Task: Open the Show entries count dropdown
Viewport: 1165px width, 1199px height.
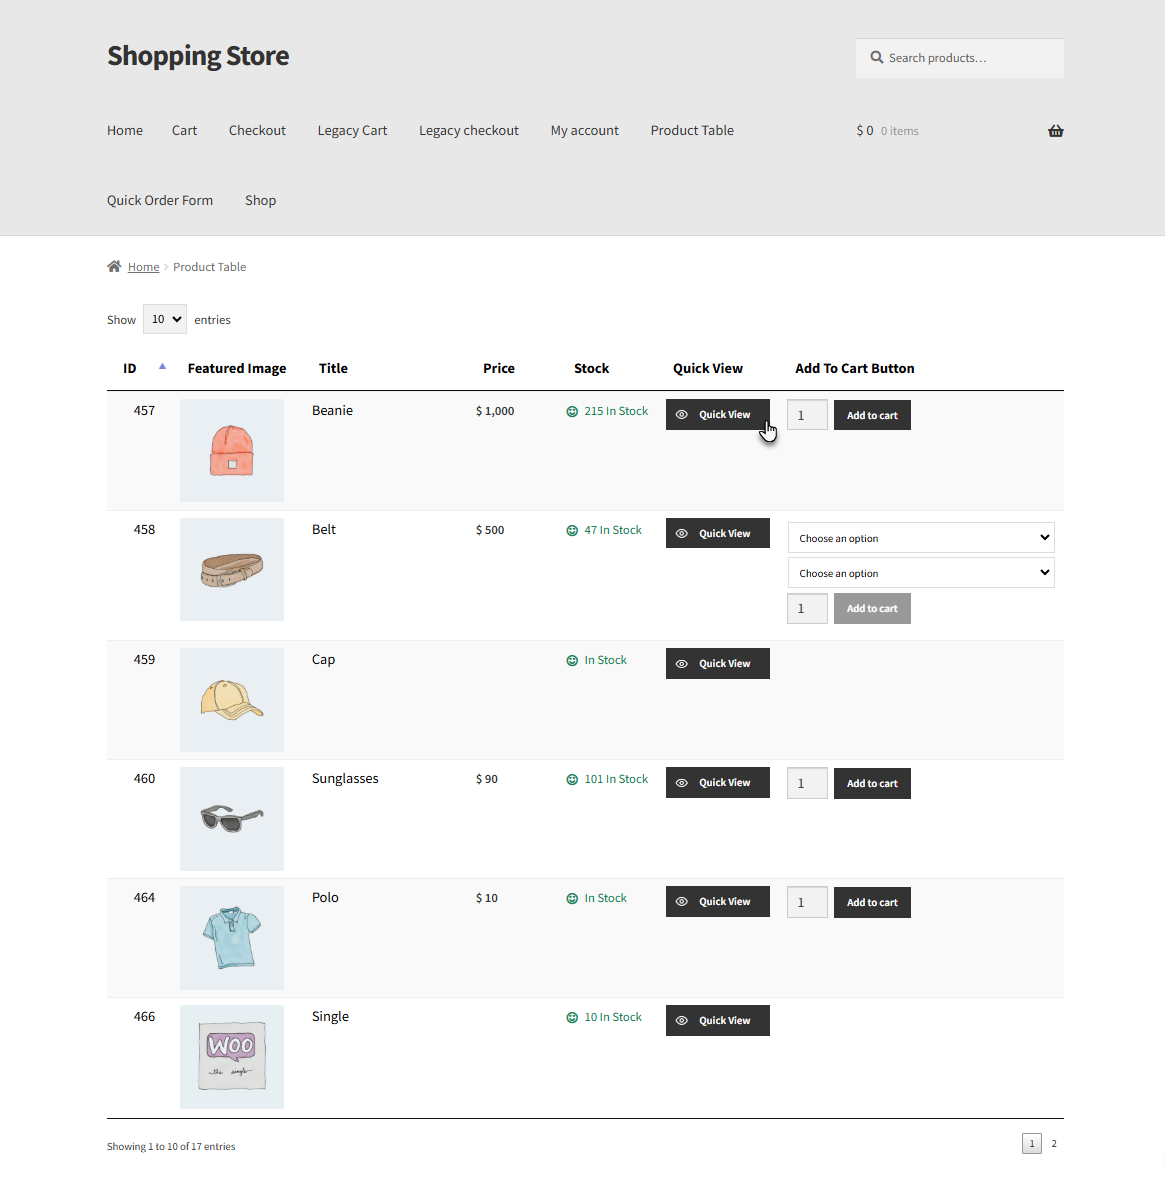Action: coord(164,319)
